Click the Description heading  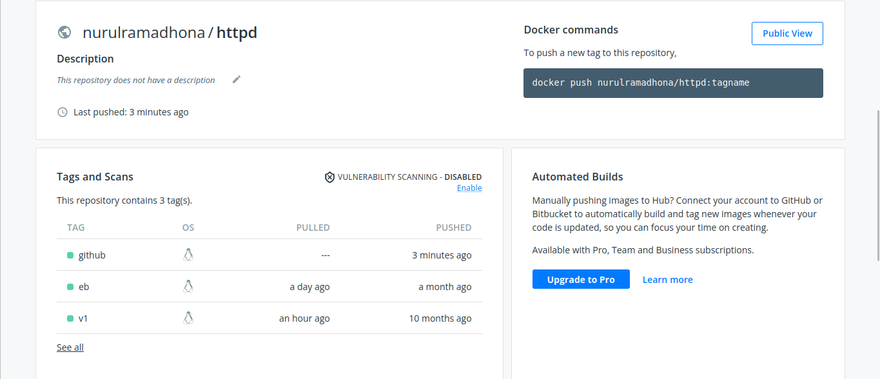tap(85, 59)
